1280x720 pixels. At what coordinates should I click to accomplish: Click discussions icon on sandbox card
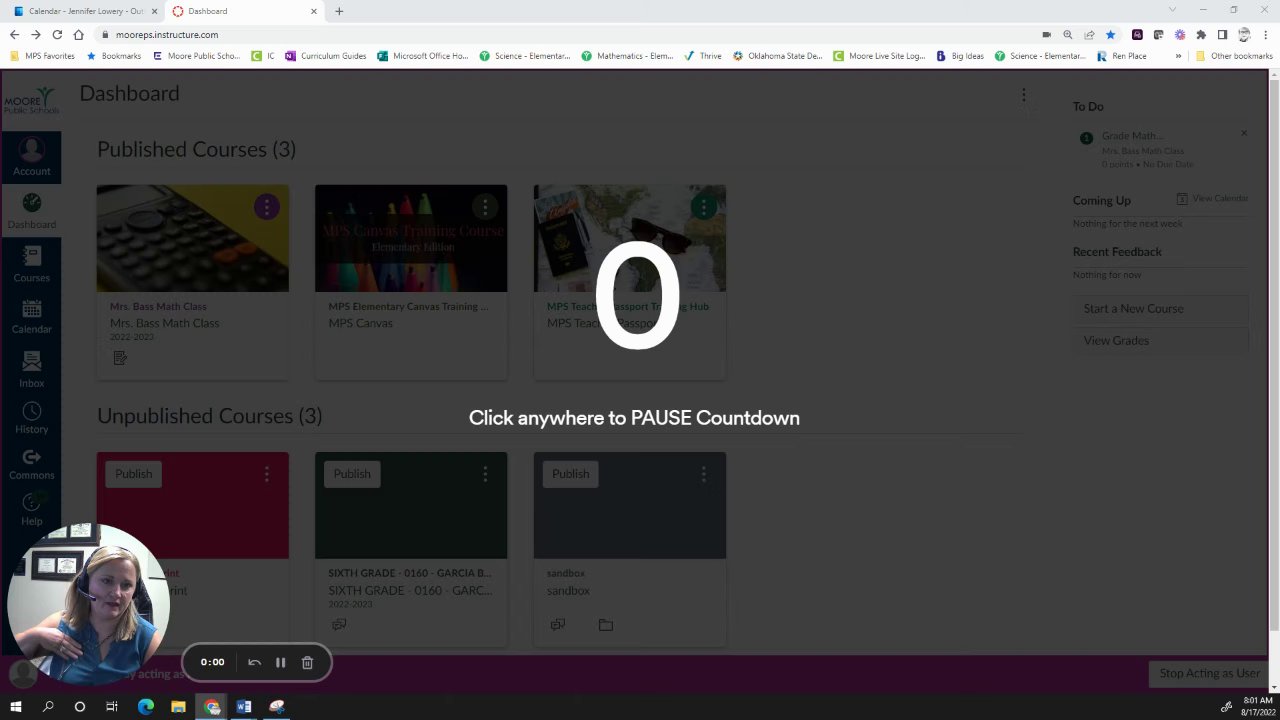pos(557,624)
